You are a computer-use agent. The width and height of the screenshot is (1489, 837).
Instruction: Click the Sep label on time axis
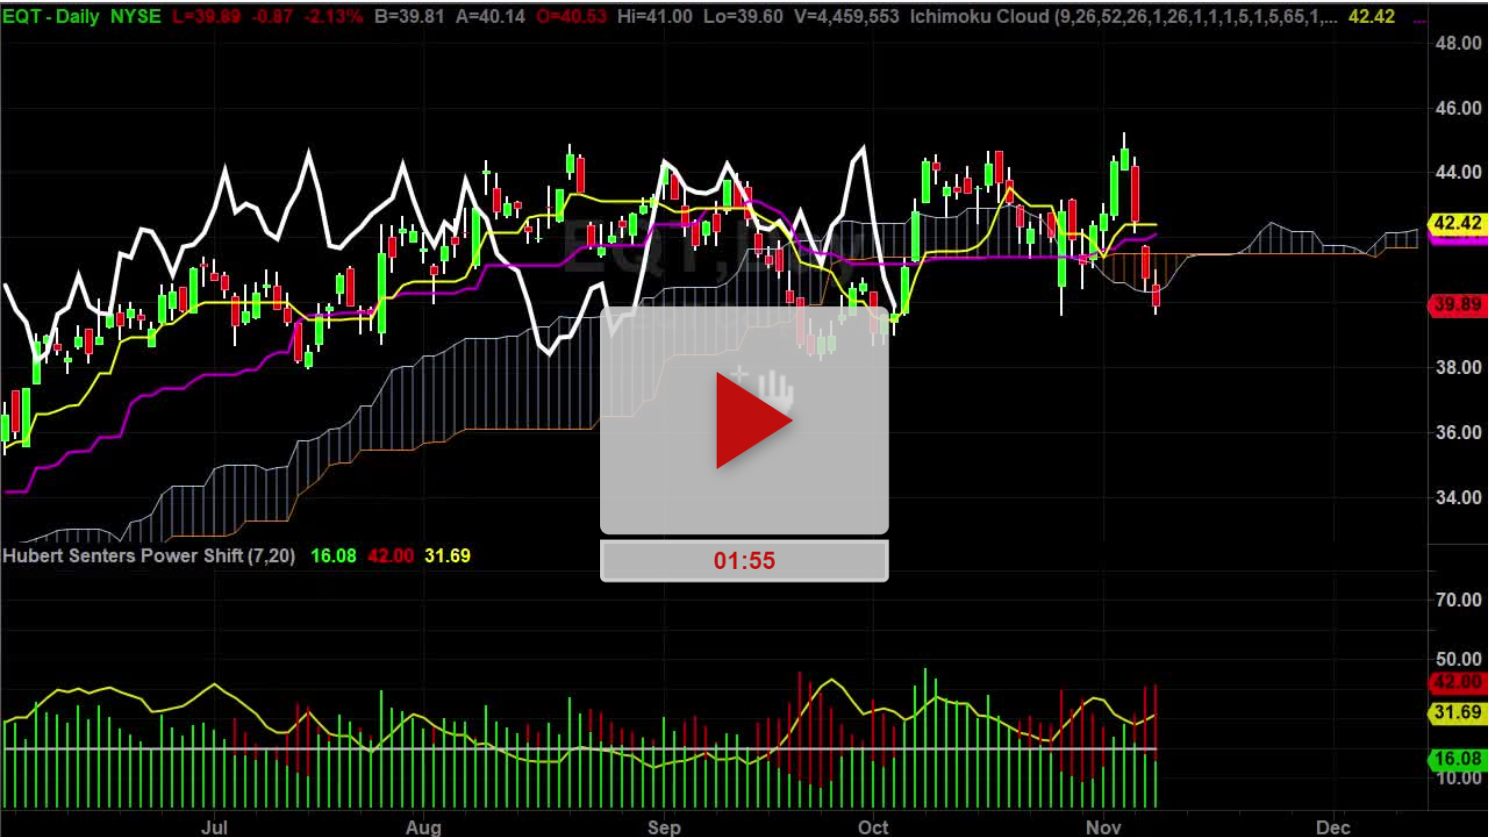pos(664,827)
